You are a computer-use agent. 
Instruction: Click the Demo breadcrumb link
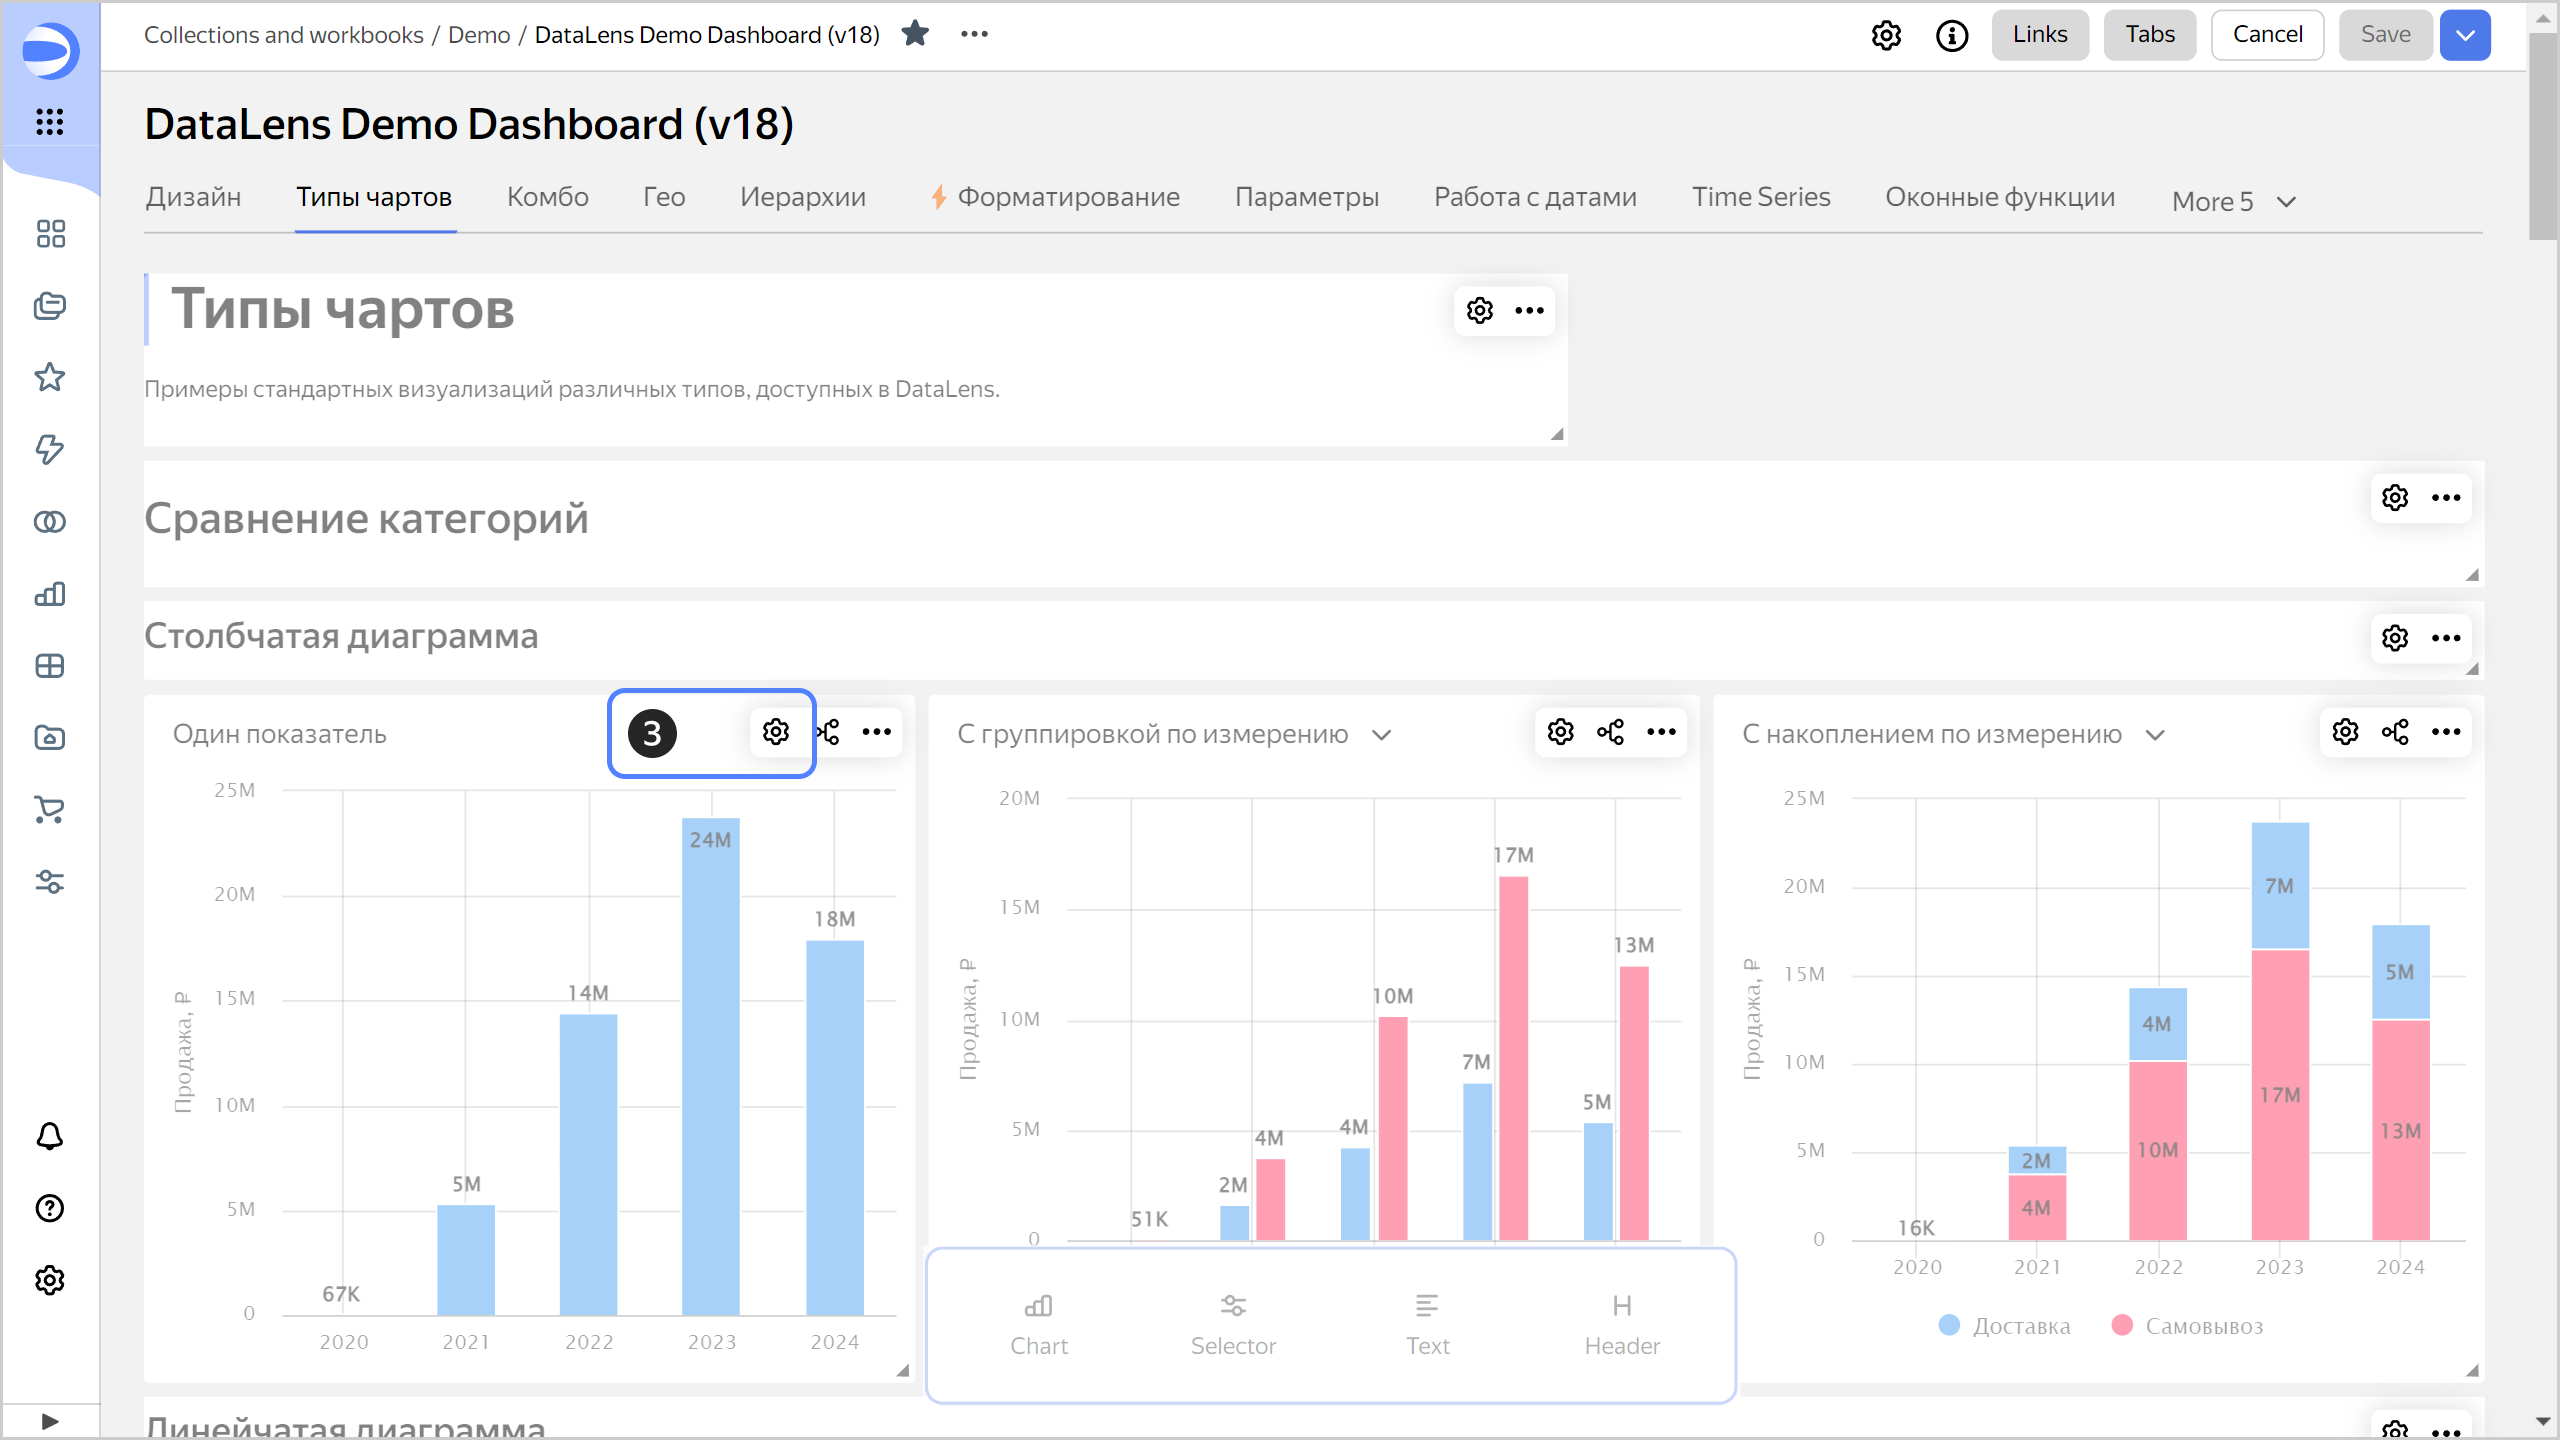coord(479,35)
